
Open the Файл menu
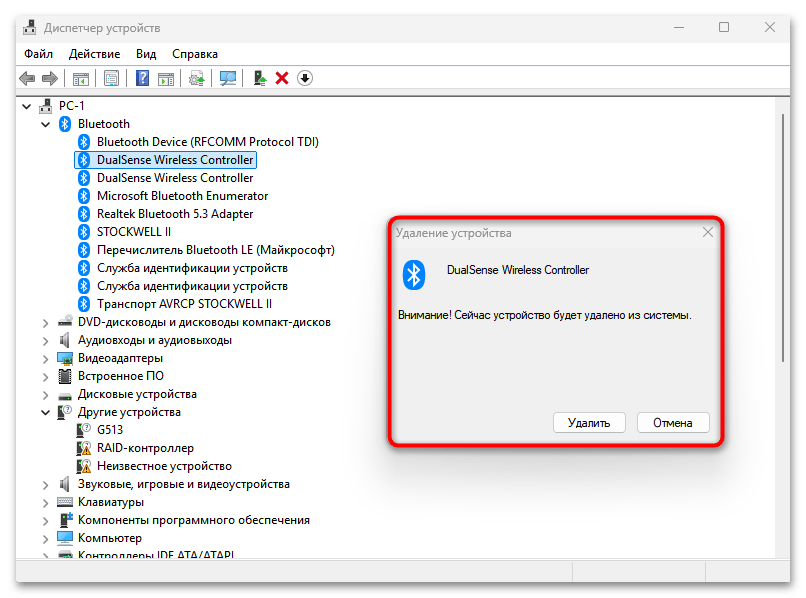coord(39,54)
